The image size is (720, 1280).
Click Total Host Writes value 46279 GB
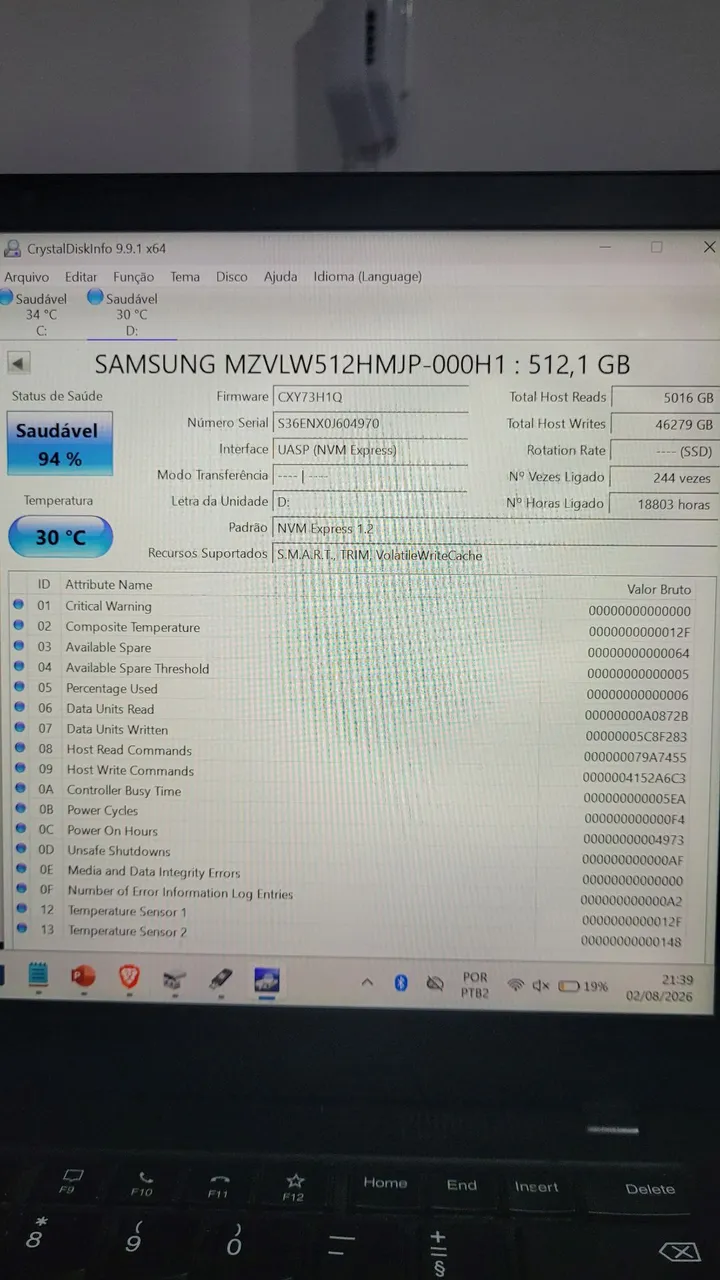664,424
